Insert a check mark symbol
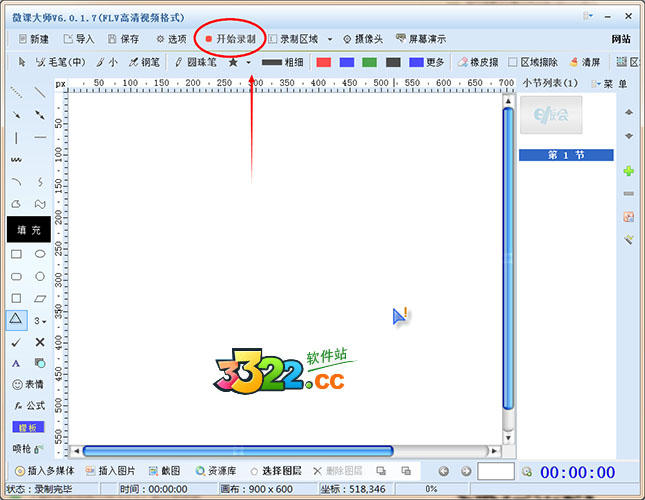This screenshot has width=645, height=500. [16, 342]
